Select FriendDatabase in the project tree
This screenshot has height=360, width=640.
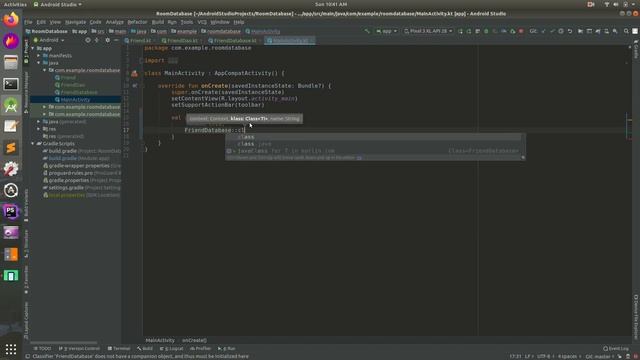(79, 92)
